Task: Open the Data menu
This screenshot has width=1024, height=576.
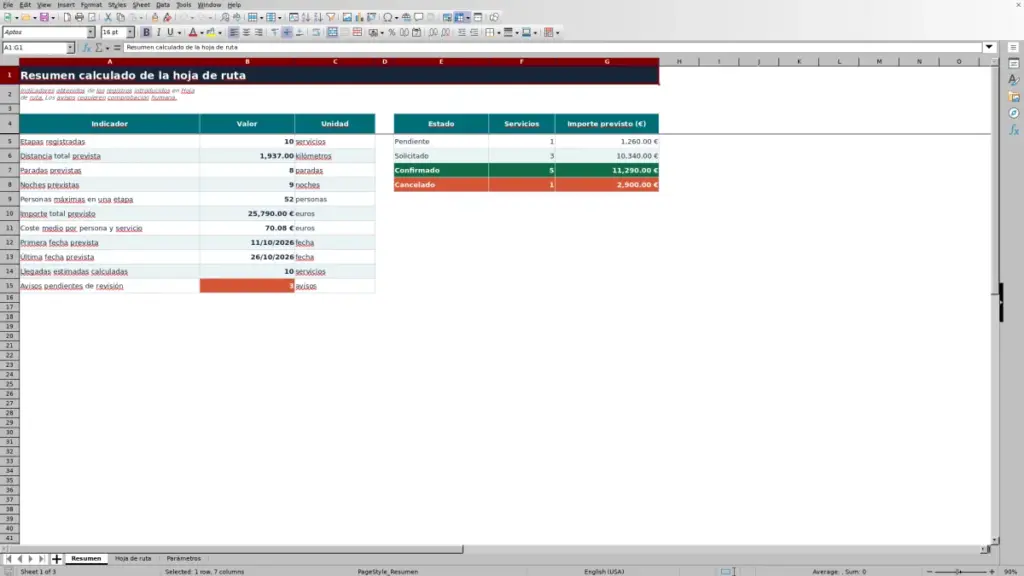Action: 163,5
